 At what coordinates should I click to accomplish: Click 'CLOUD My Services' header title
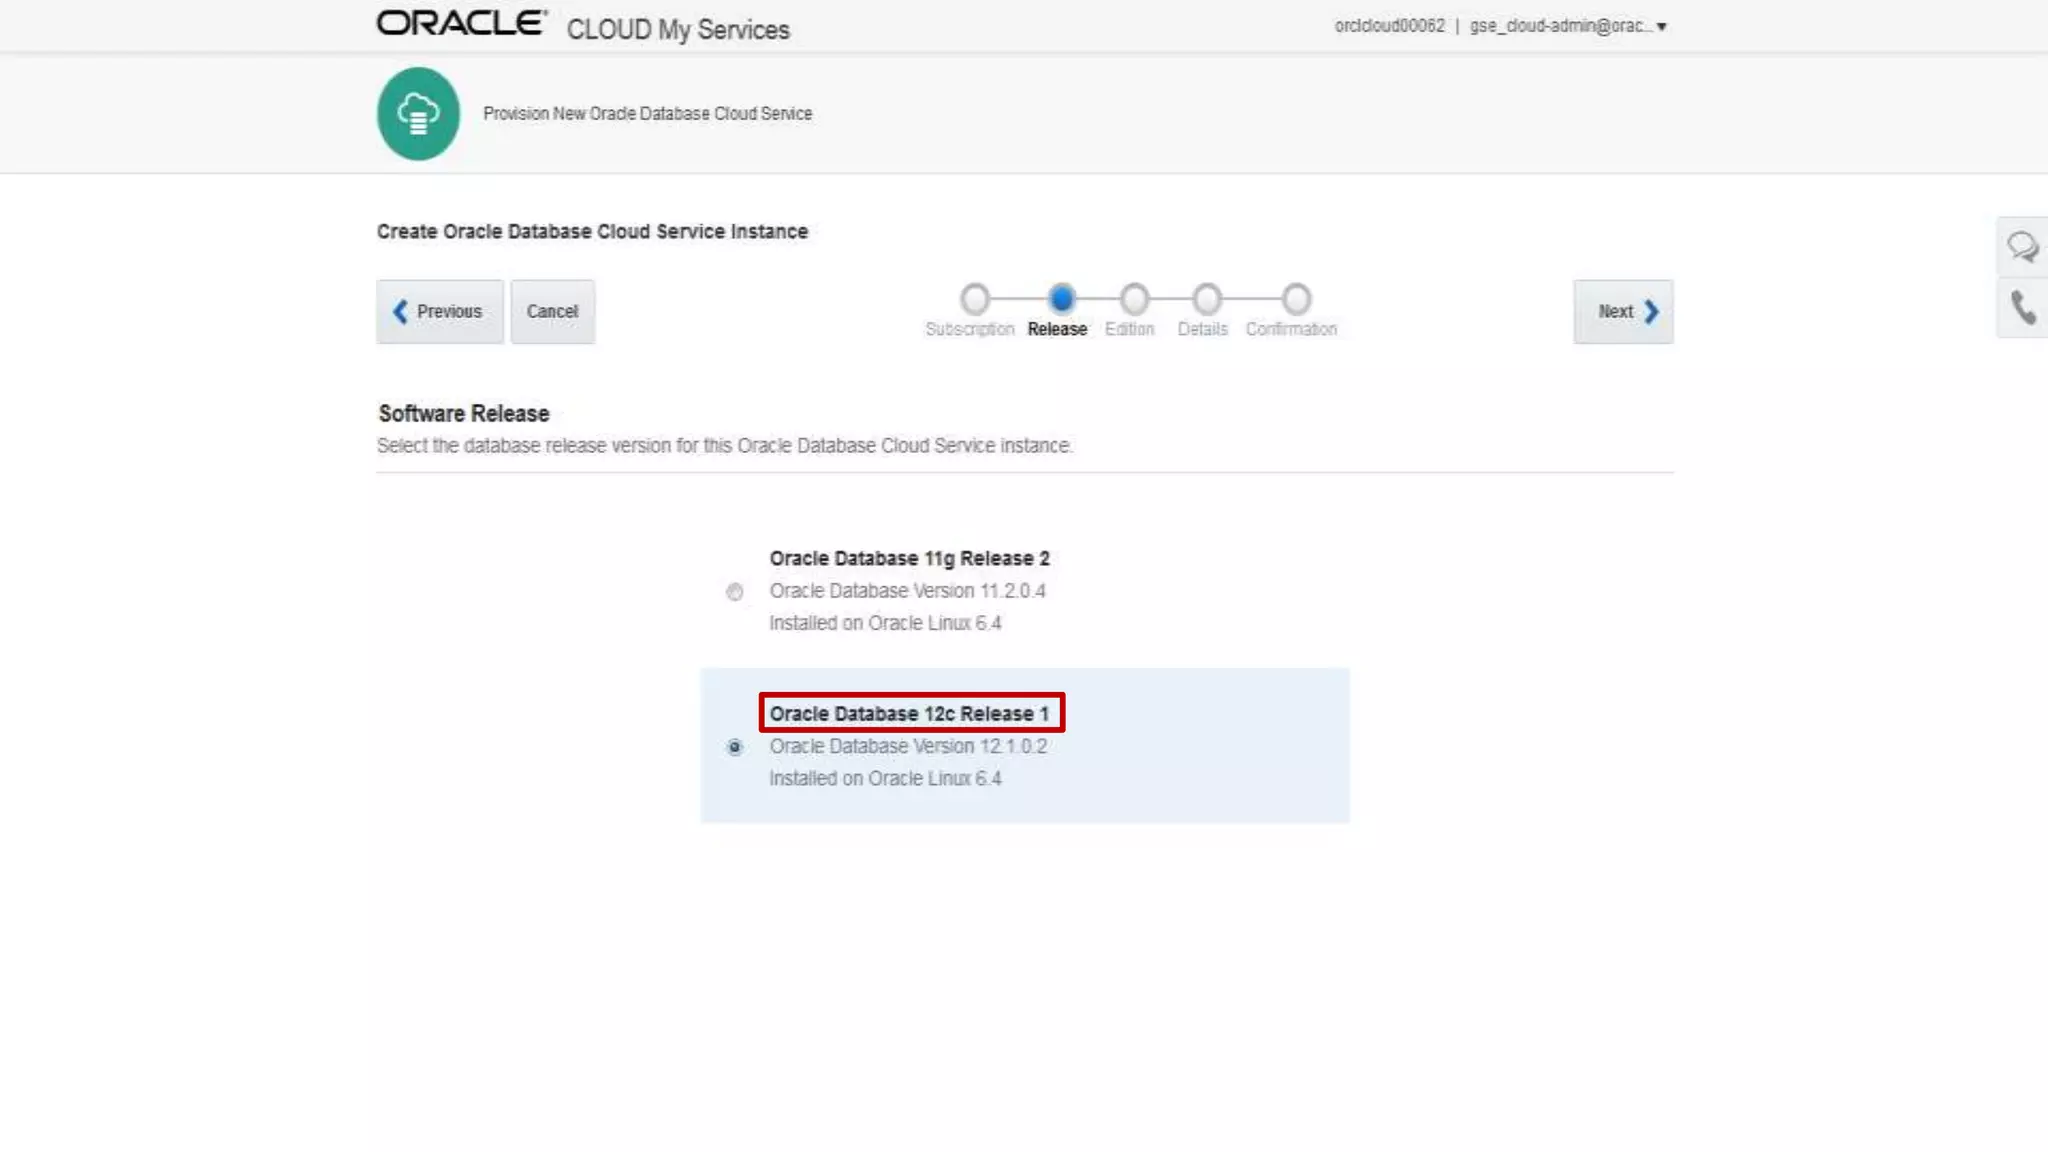678,29
